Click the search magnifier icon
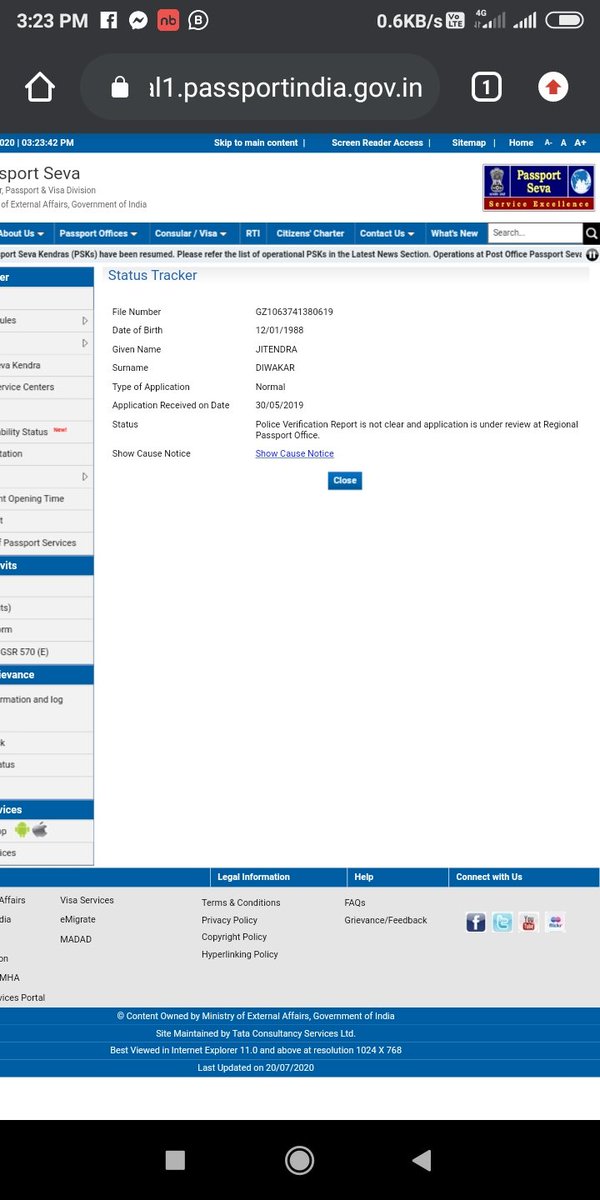600x1200 pixels. pos(591,234)
